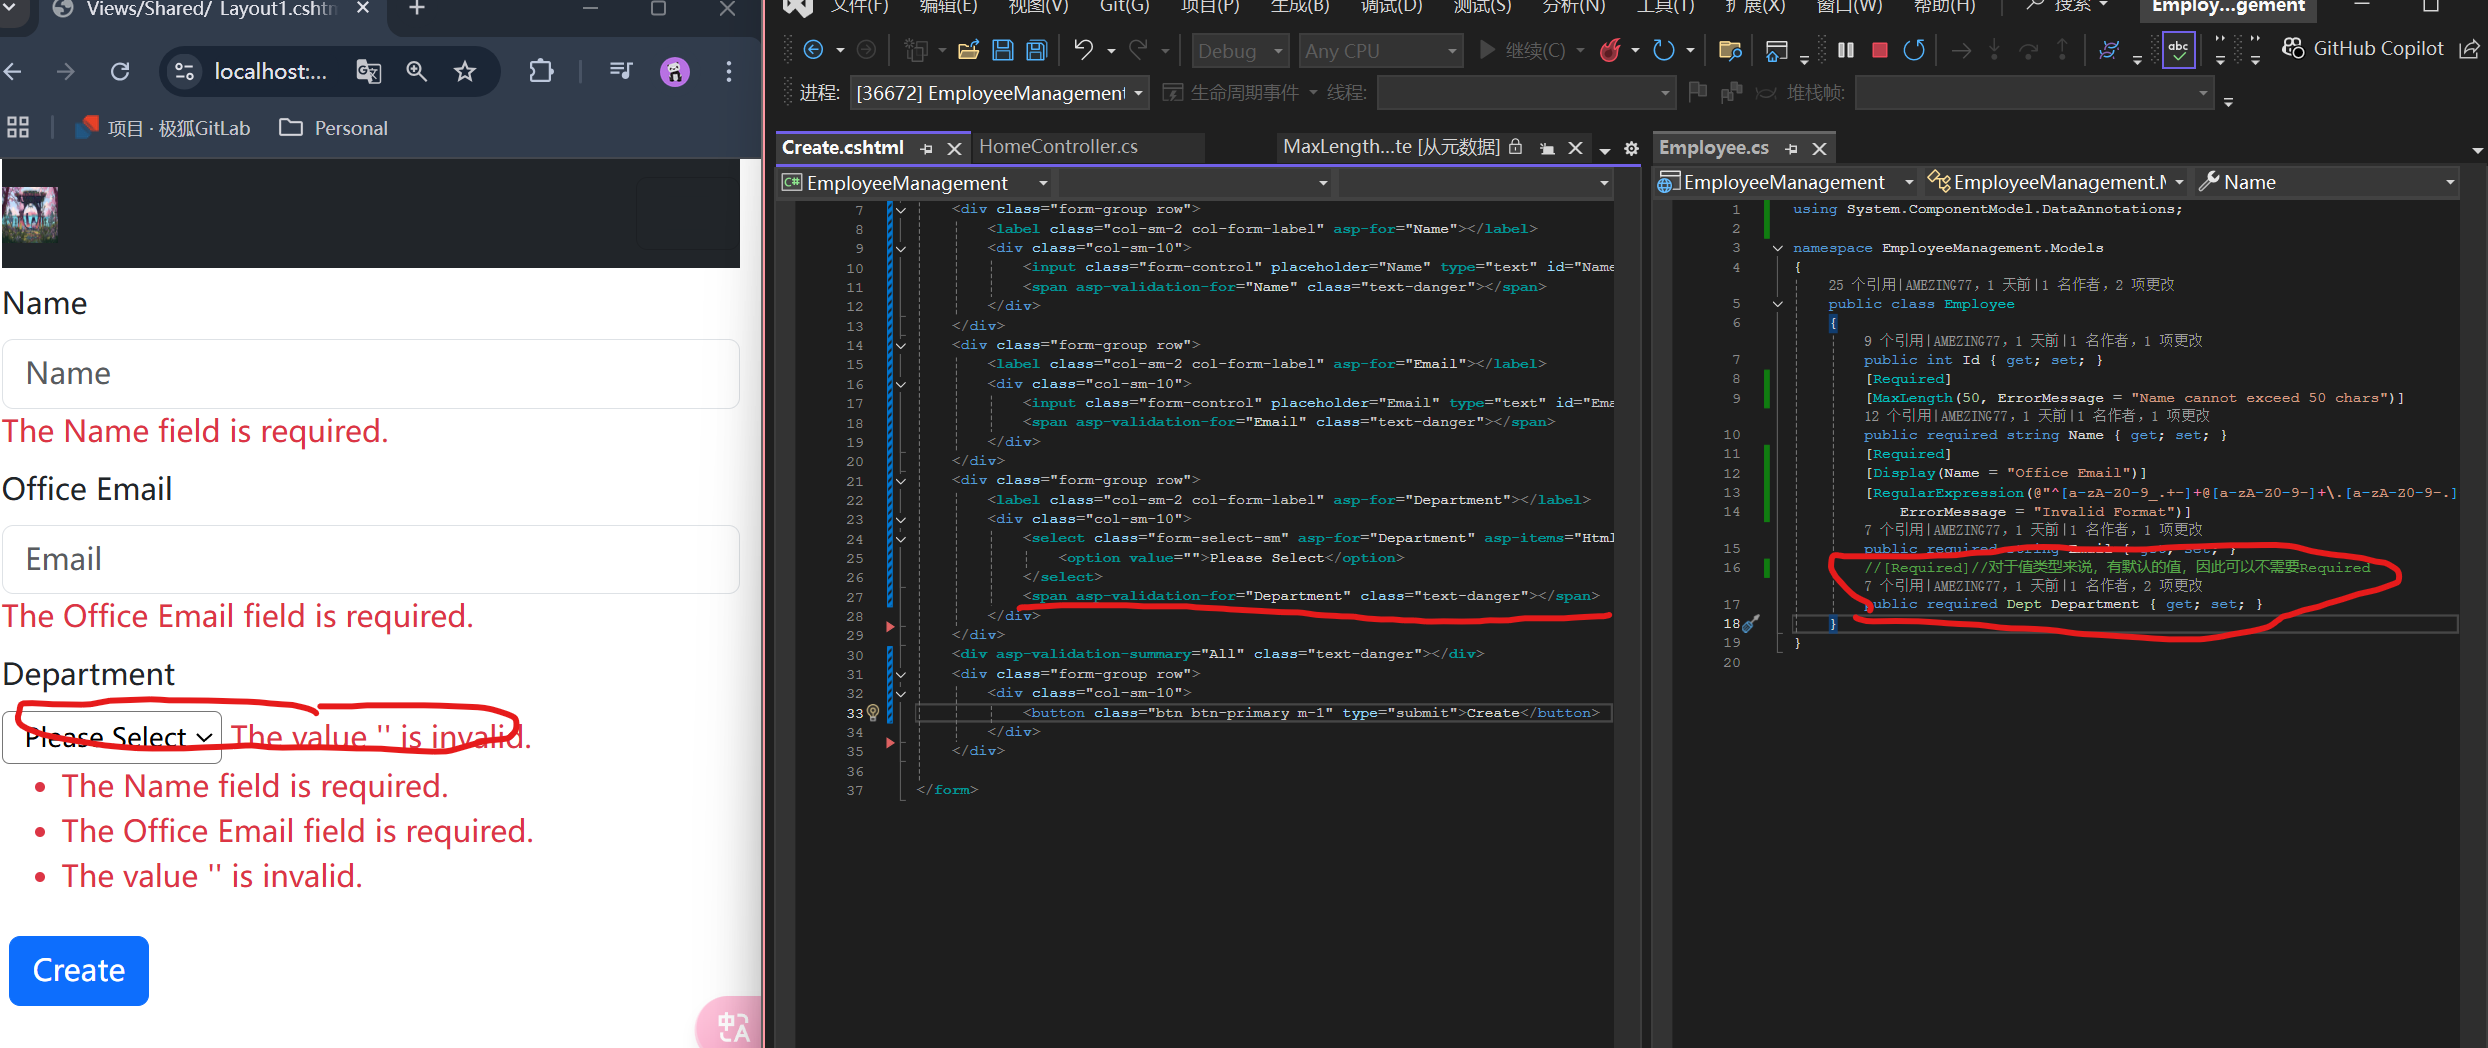Open browser zoom magnifier icon
The width and height of the screenshot is (2488, 1048).
tap(416, 71)
